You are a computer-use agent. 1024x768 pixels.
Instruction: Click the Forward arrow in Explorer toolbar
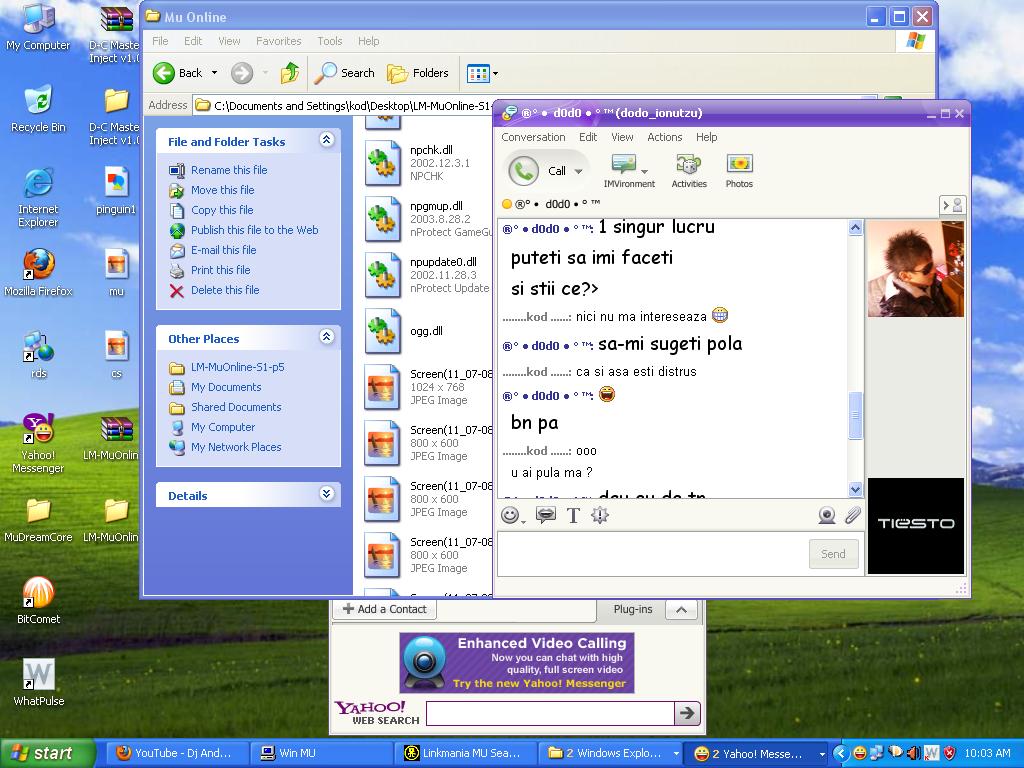click(242, 73)
